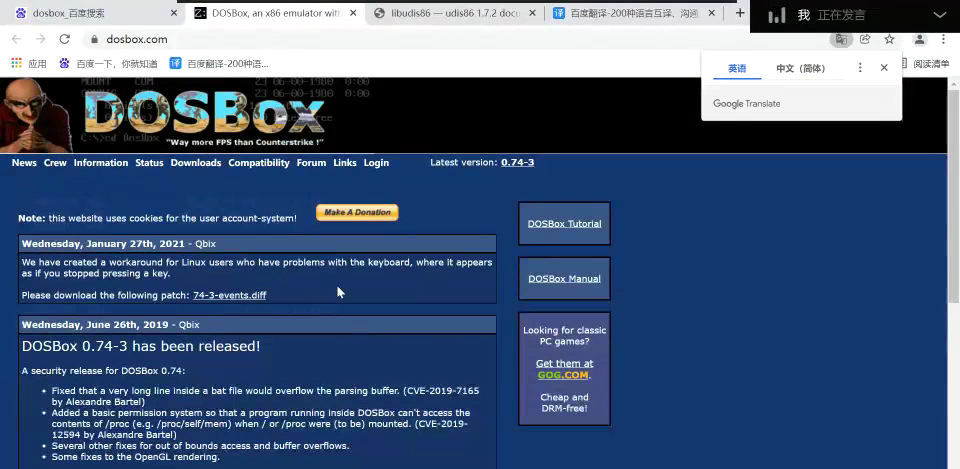Open the DOSBox Manual link
The width and height of the screenshot is (960, 469).
pos(564,279)
